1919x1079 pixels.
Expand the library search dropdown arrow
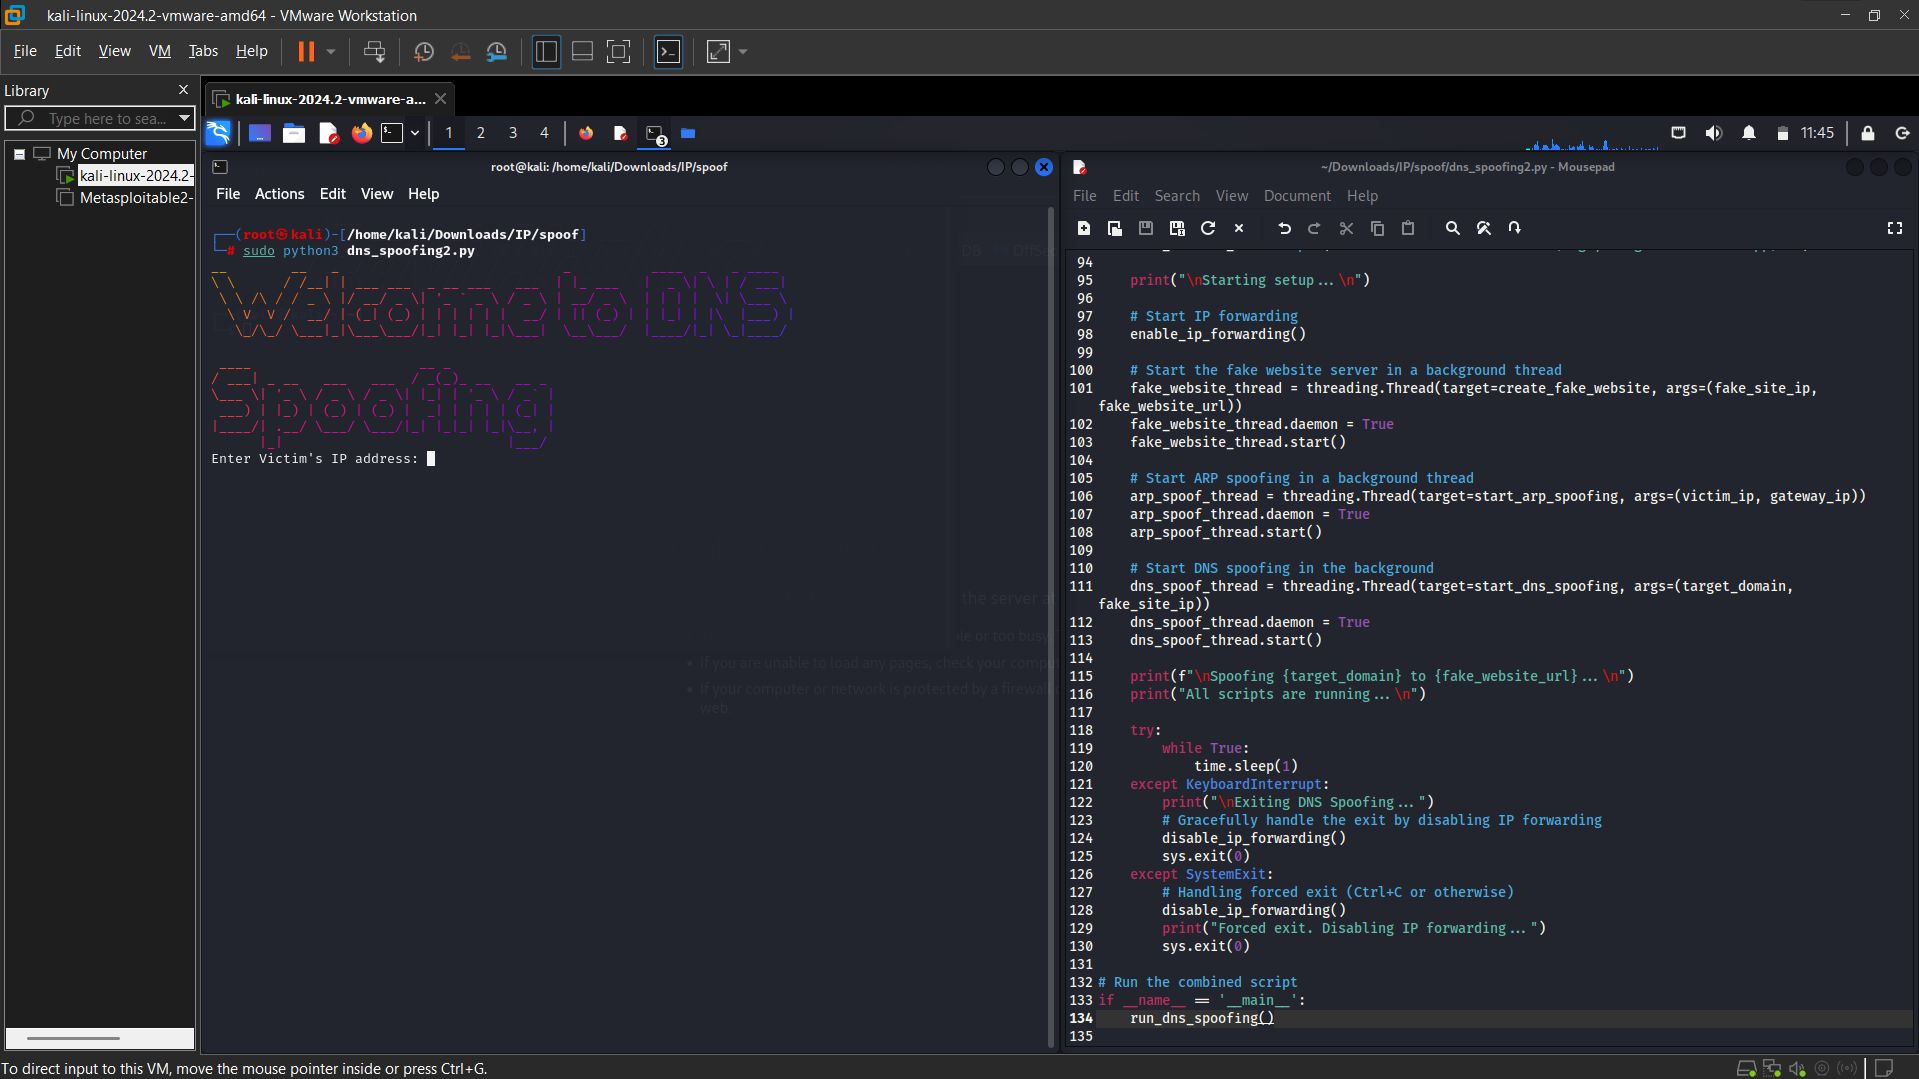(184, 118)
